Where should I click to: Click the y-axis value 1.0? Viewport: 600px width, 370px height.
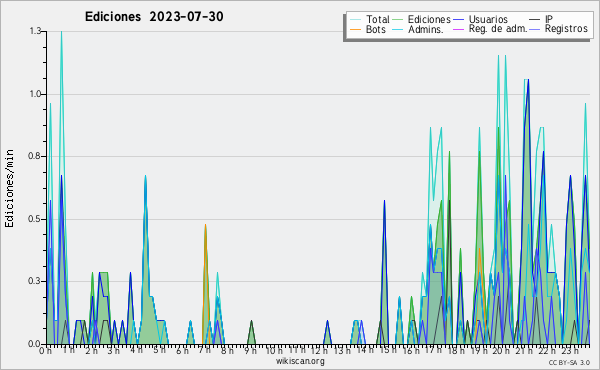pos(35,94)
